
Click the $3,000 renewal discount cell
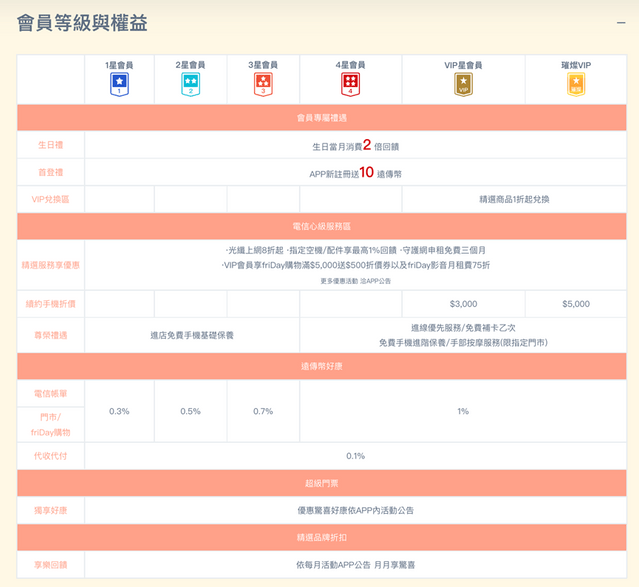[463, 304]
